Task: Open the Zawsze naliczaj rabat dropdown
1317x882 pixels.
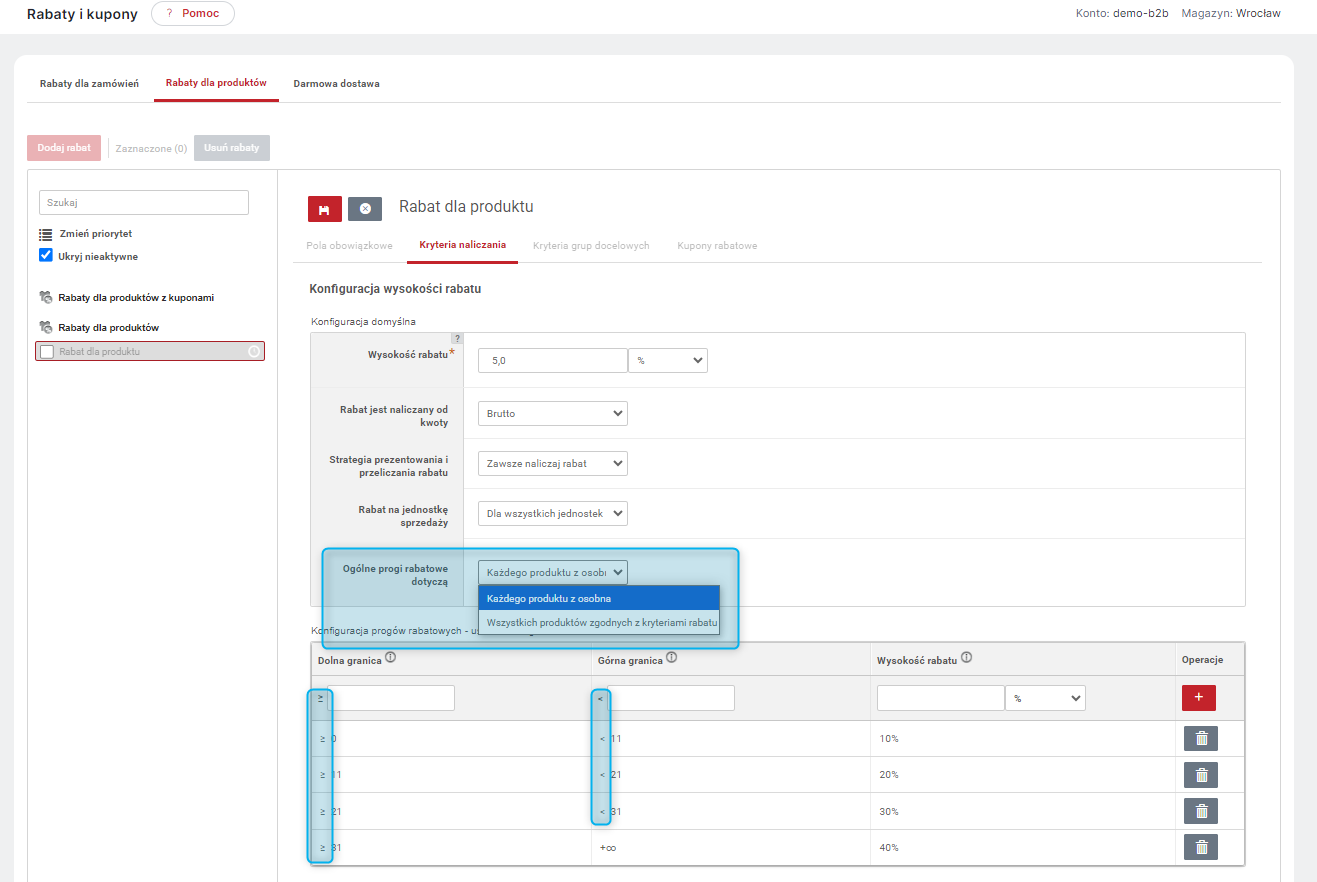Action: [553, 463]
